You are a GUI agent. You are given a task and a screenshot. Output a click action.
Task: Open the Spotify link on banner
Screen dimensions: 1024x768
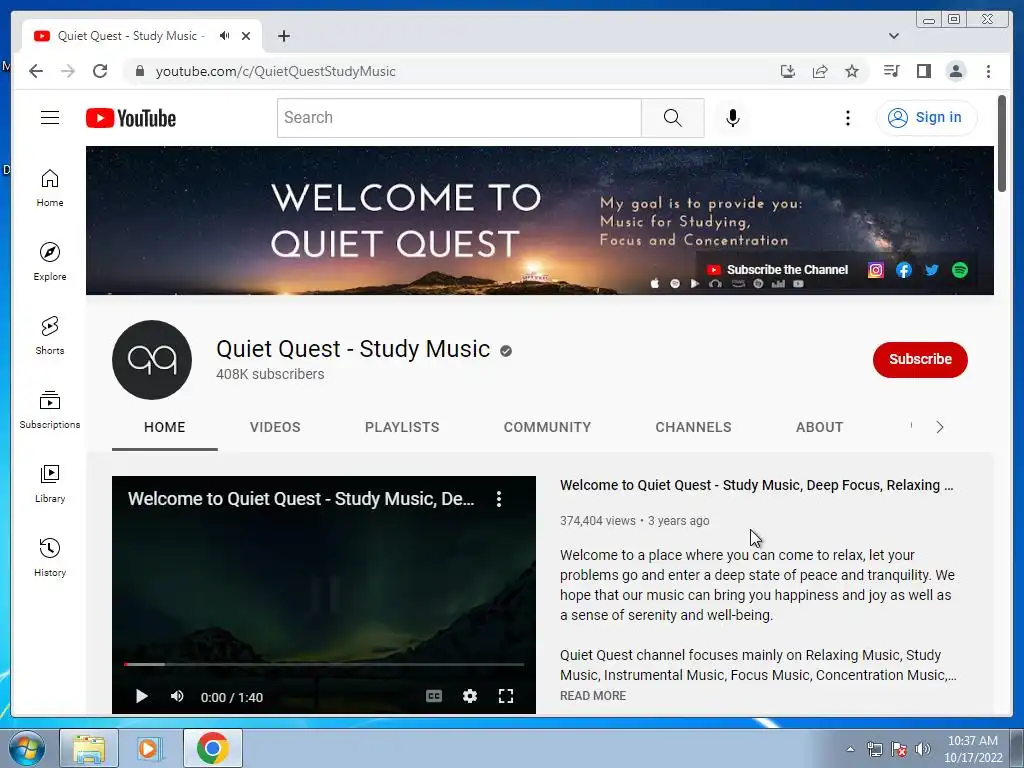tap(960, 270)
